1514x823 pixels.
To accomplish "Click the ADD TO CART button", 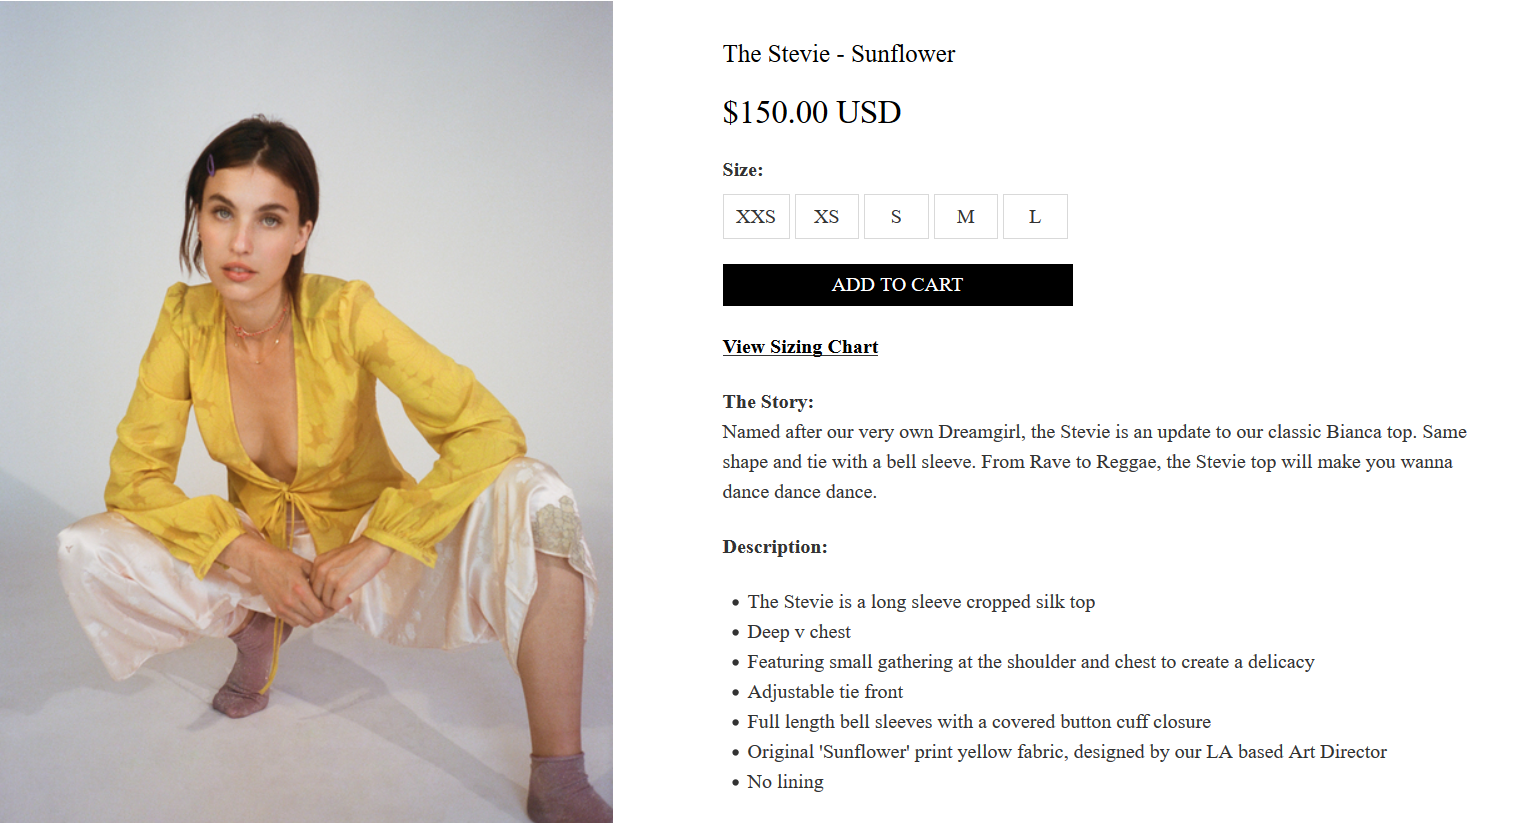I will click(x=897, y=285).
